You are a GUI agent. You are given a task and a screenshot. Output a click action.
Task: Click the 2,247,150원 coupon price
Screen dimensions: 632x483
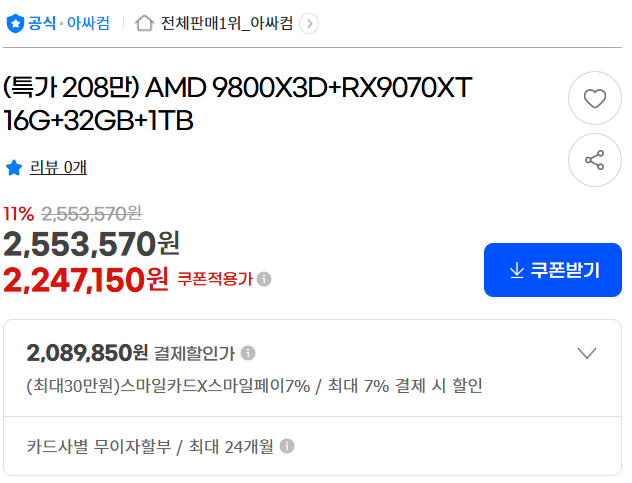tap(85, 280)
